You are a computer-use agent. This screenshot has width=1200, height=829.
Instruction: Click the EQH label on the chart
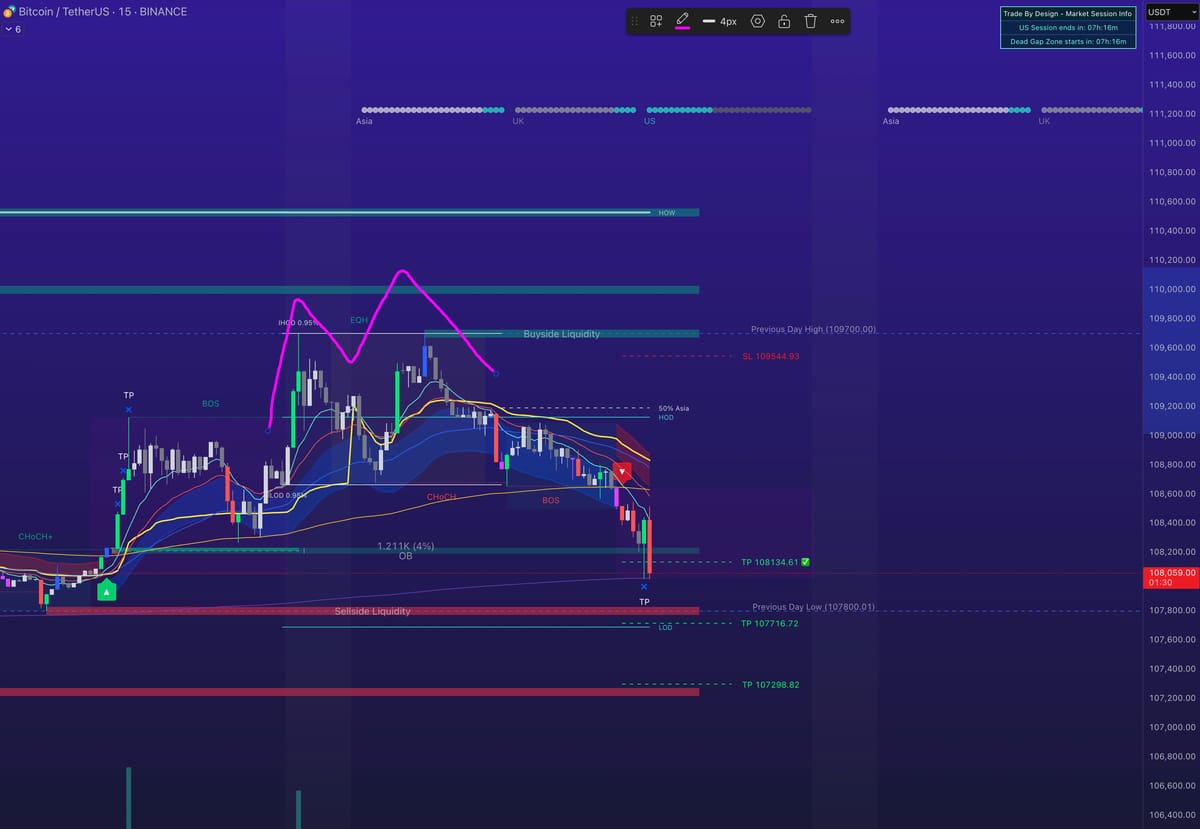tap(359, 320)
